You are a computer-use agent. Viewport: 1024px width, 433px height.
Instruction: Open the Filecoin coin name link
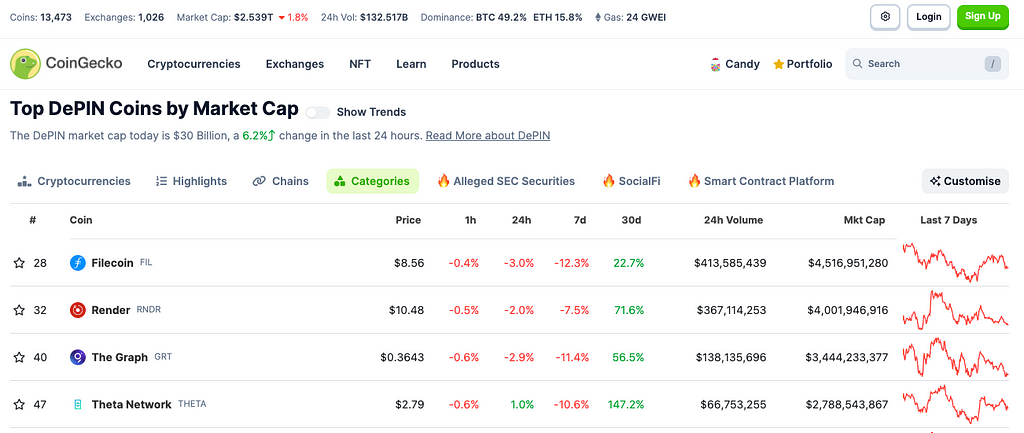click(112, 263)
